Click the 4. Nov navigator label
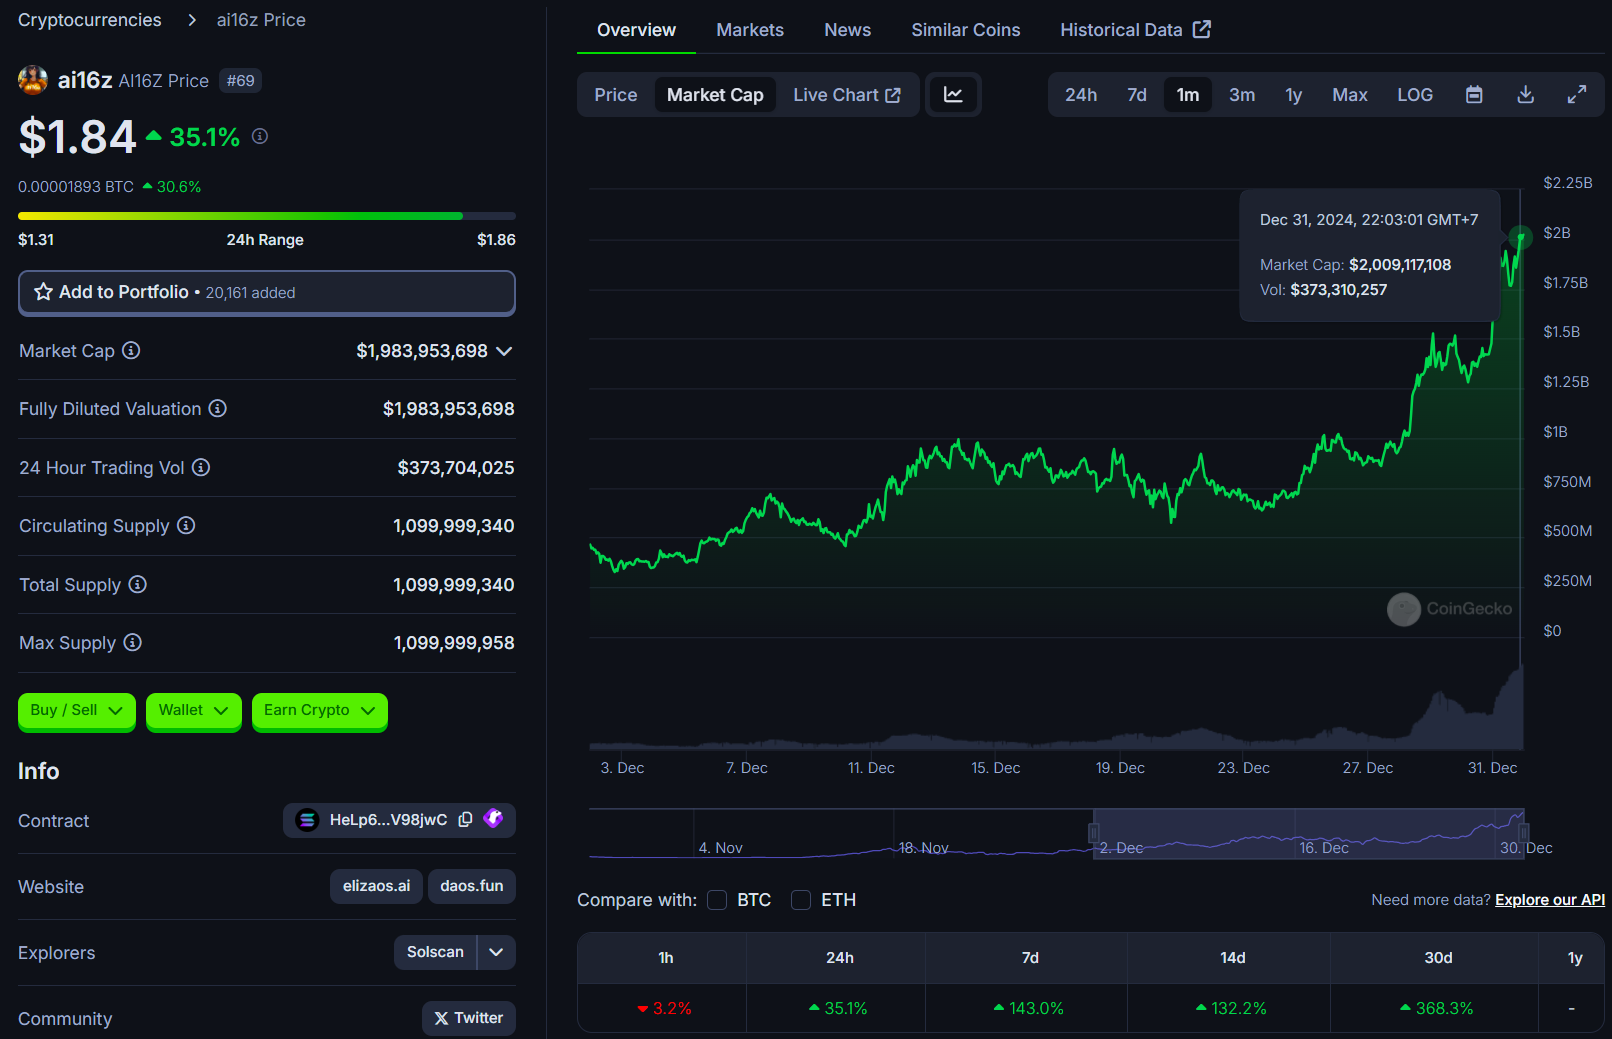Viewport: 1612px width, 1039px height. click(x=721, y=848)
